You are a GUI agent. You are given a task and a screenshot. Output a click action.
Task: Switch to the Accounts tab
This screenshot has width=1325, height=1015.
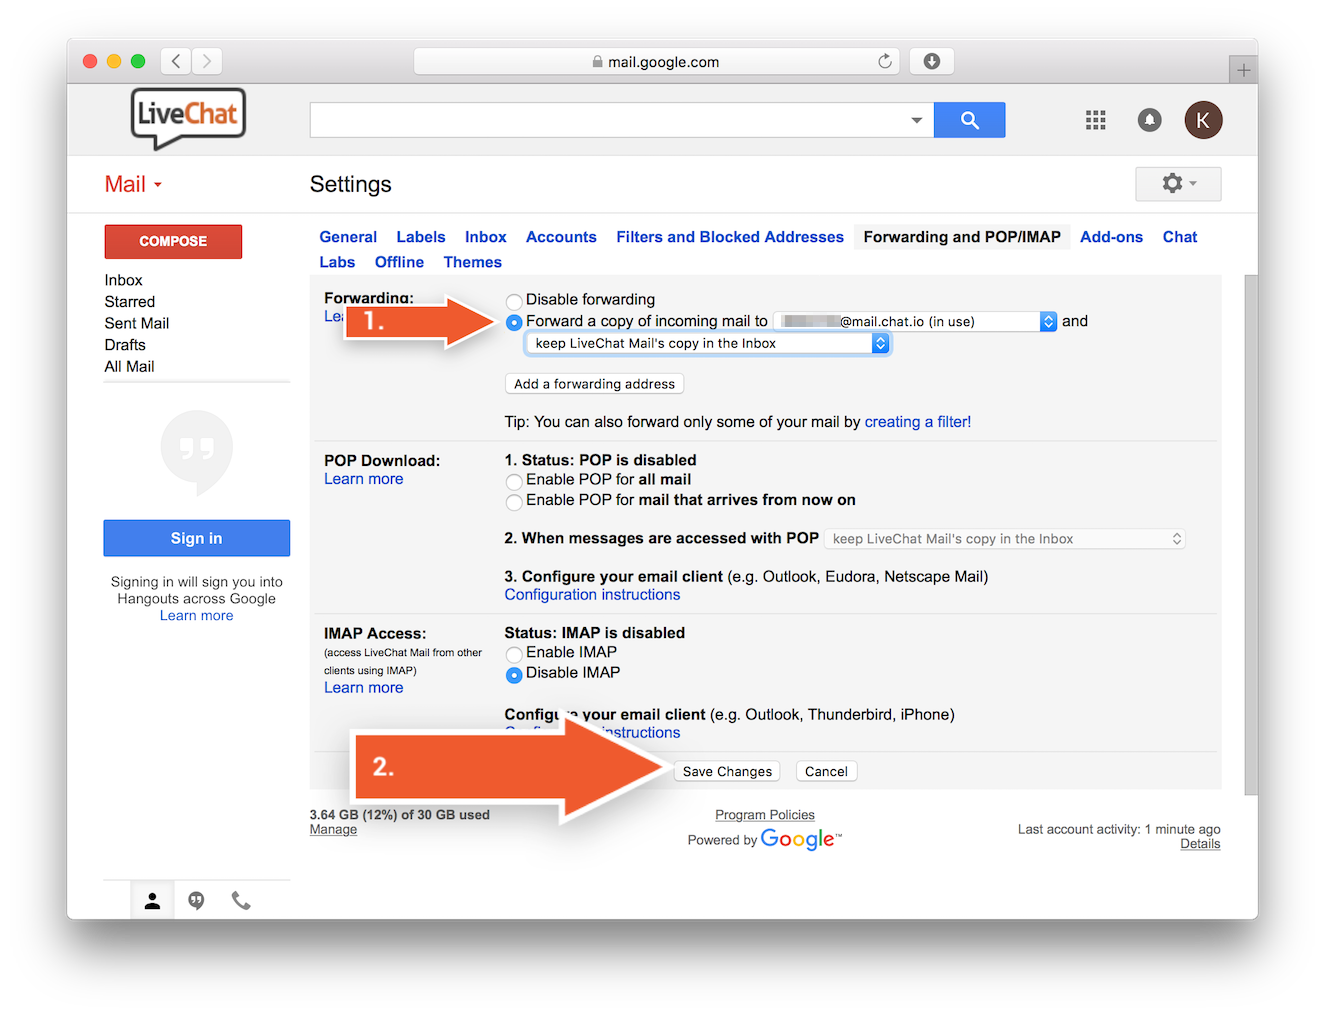pyautogui.click(x=561, y=237)
